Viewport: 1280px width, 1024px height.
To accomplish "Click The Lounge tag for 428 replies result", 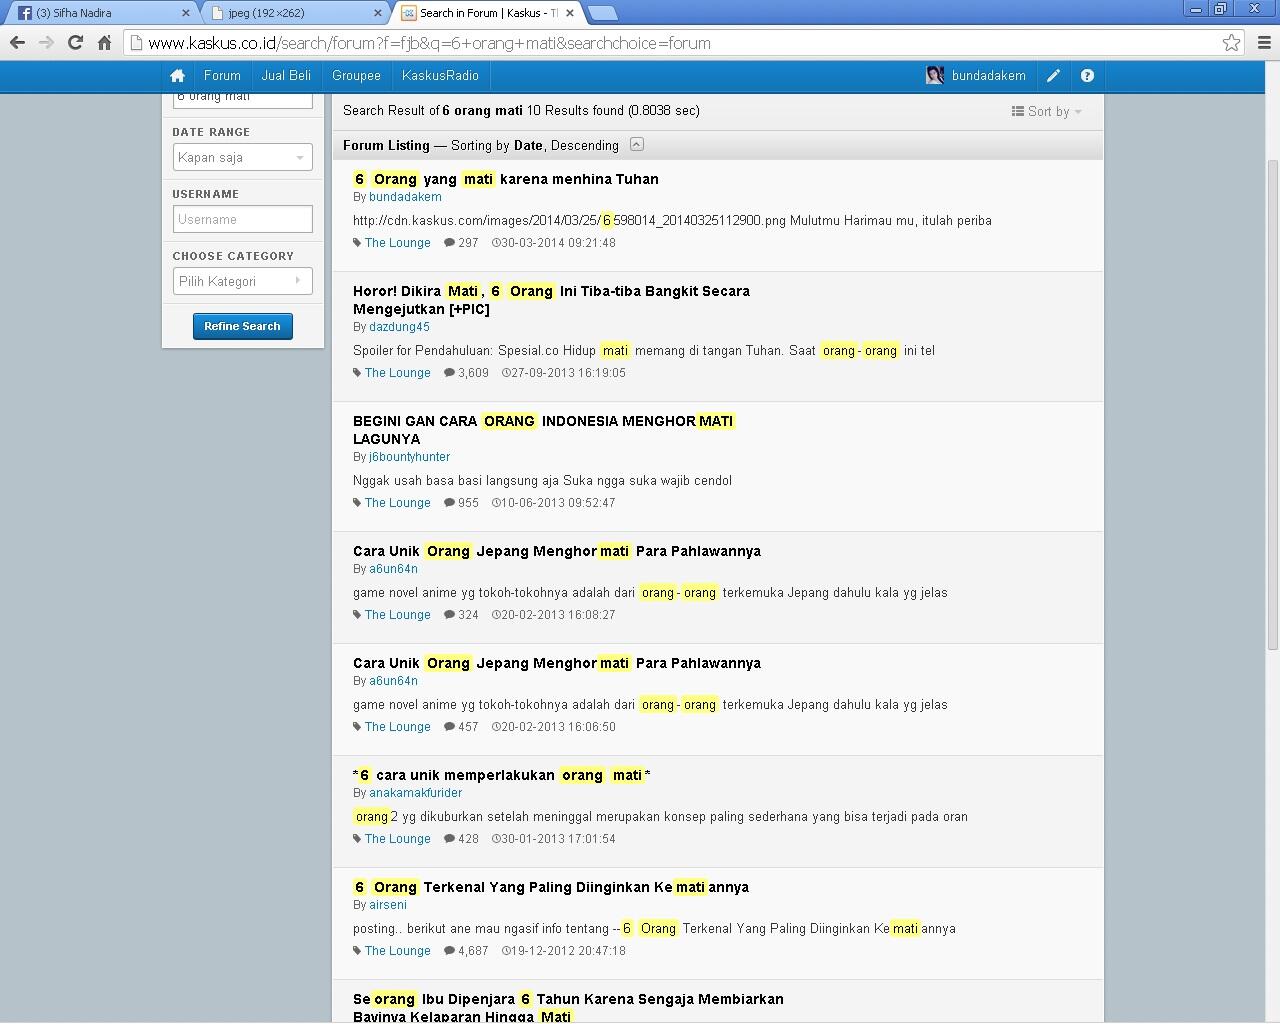I will 397,839.
